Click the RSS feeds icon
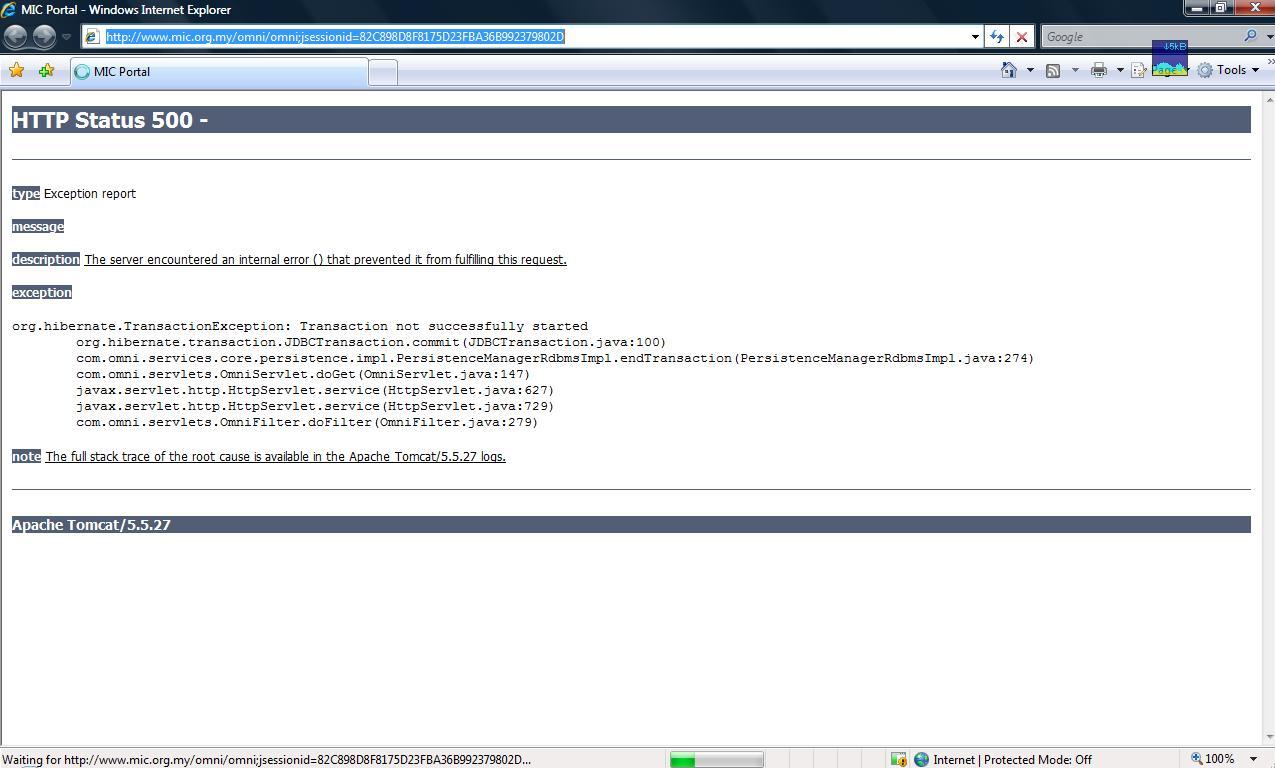 pyautogui.click(x=1053, y=70)
